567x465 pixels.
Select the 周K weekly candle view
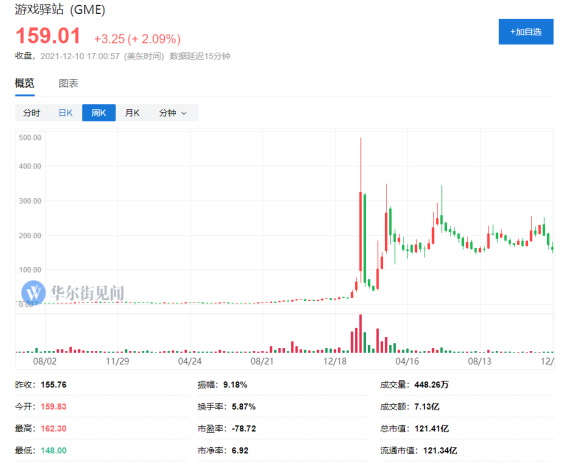point(99,113)
